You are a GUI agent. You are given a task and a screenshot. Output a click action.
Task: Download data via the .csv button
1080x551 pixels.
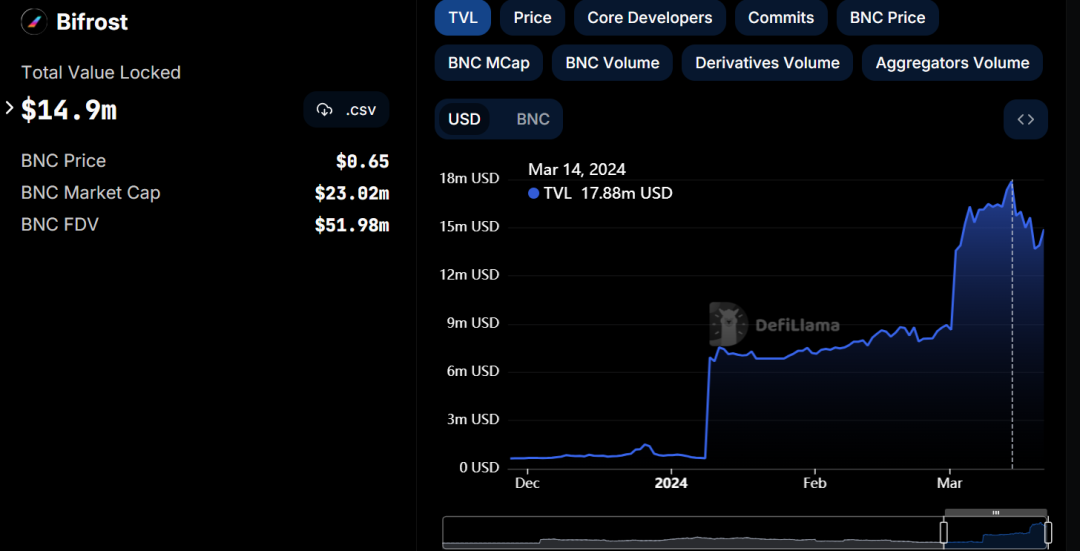[346, 110]
